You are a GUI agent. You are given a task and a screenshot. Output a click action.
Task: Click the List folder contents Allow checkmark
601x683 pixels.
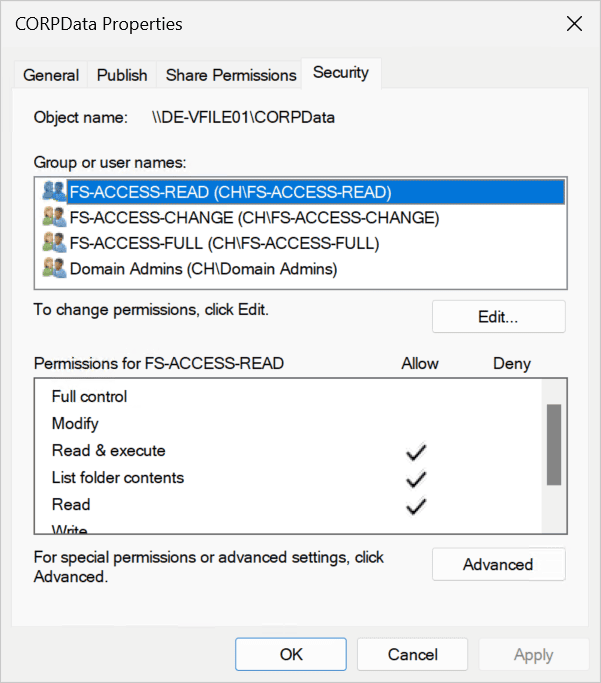pyautogui.click(x=417, y=480)
